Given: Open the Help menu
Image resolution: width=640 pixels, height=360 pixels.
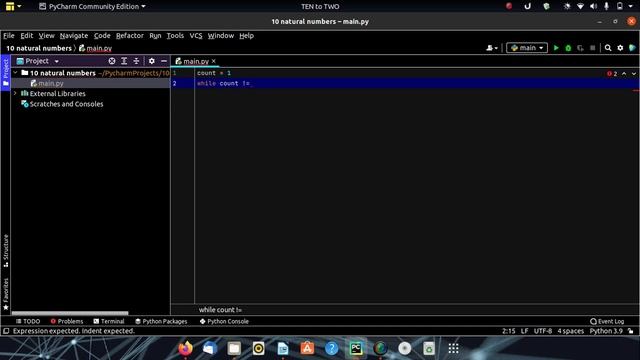Looking at the screenshot, I should pos(247,36).
